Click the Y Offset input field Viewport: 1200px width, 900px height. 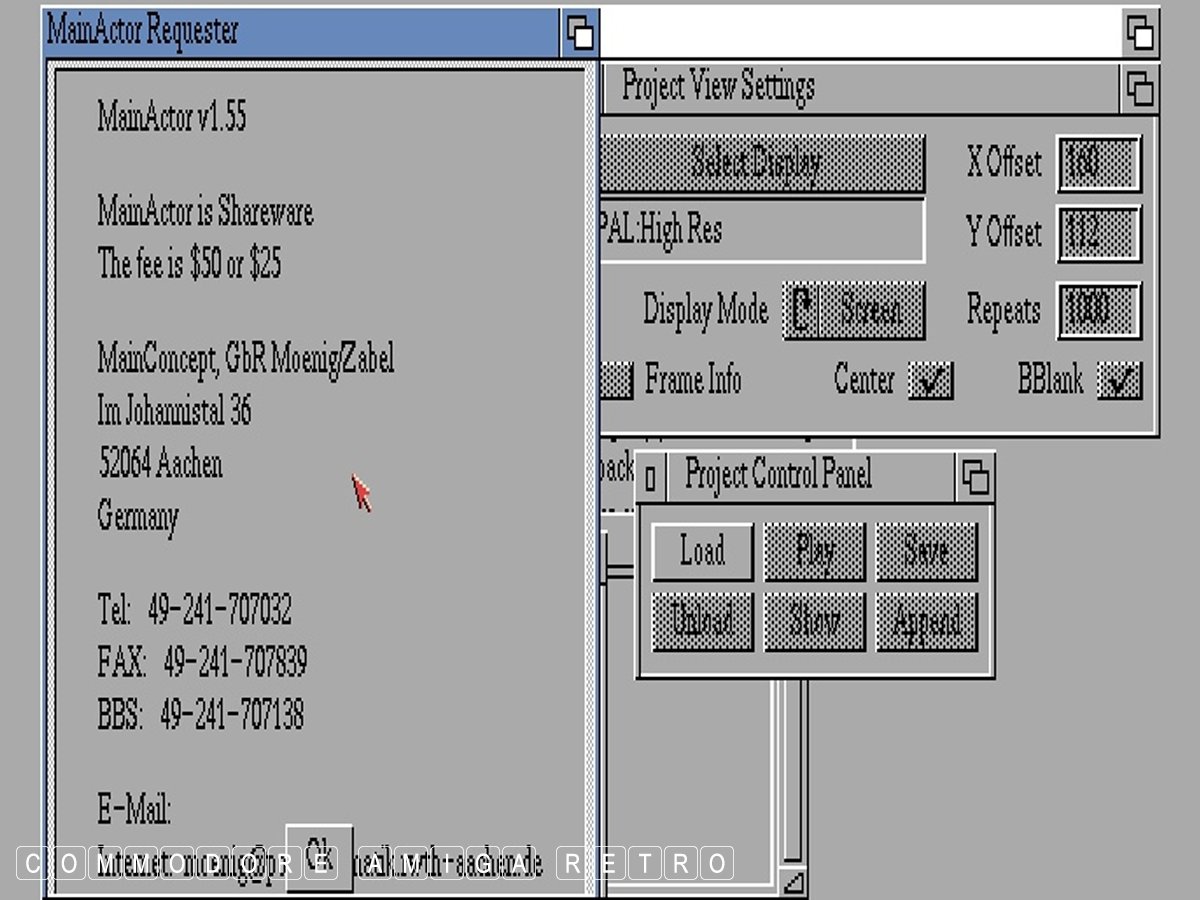pyautogui.click(x=1099, y=234)
